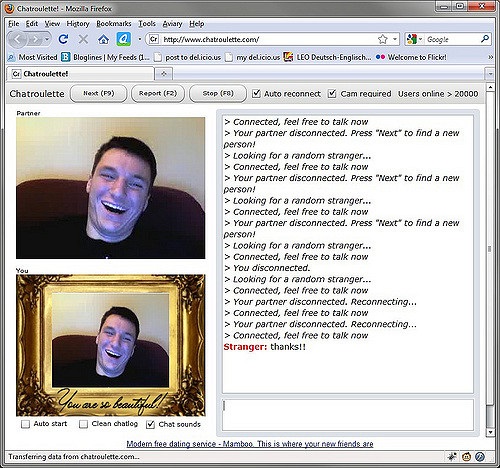Open the Tools menu

pos(147,24)
